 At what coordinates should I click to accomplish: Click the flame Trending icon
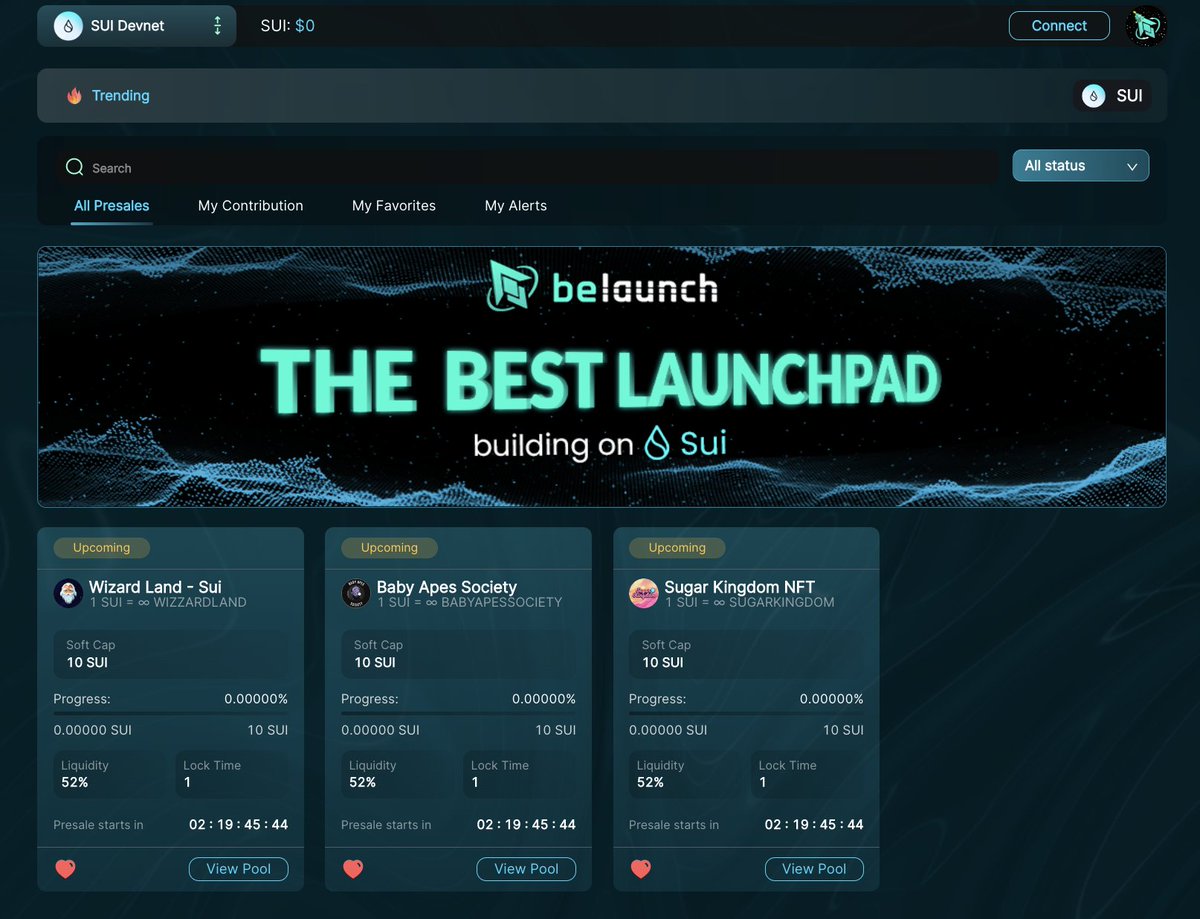click(x=75, y=95)
